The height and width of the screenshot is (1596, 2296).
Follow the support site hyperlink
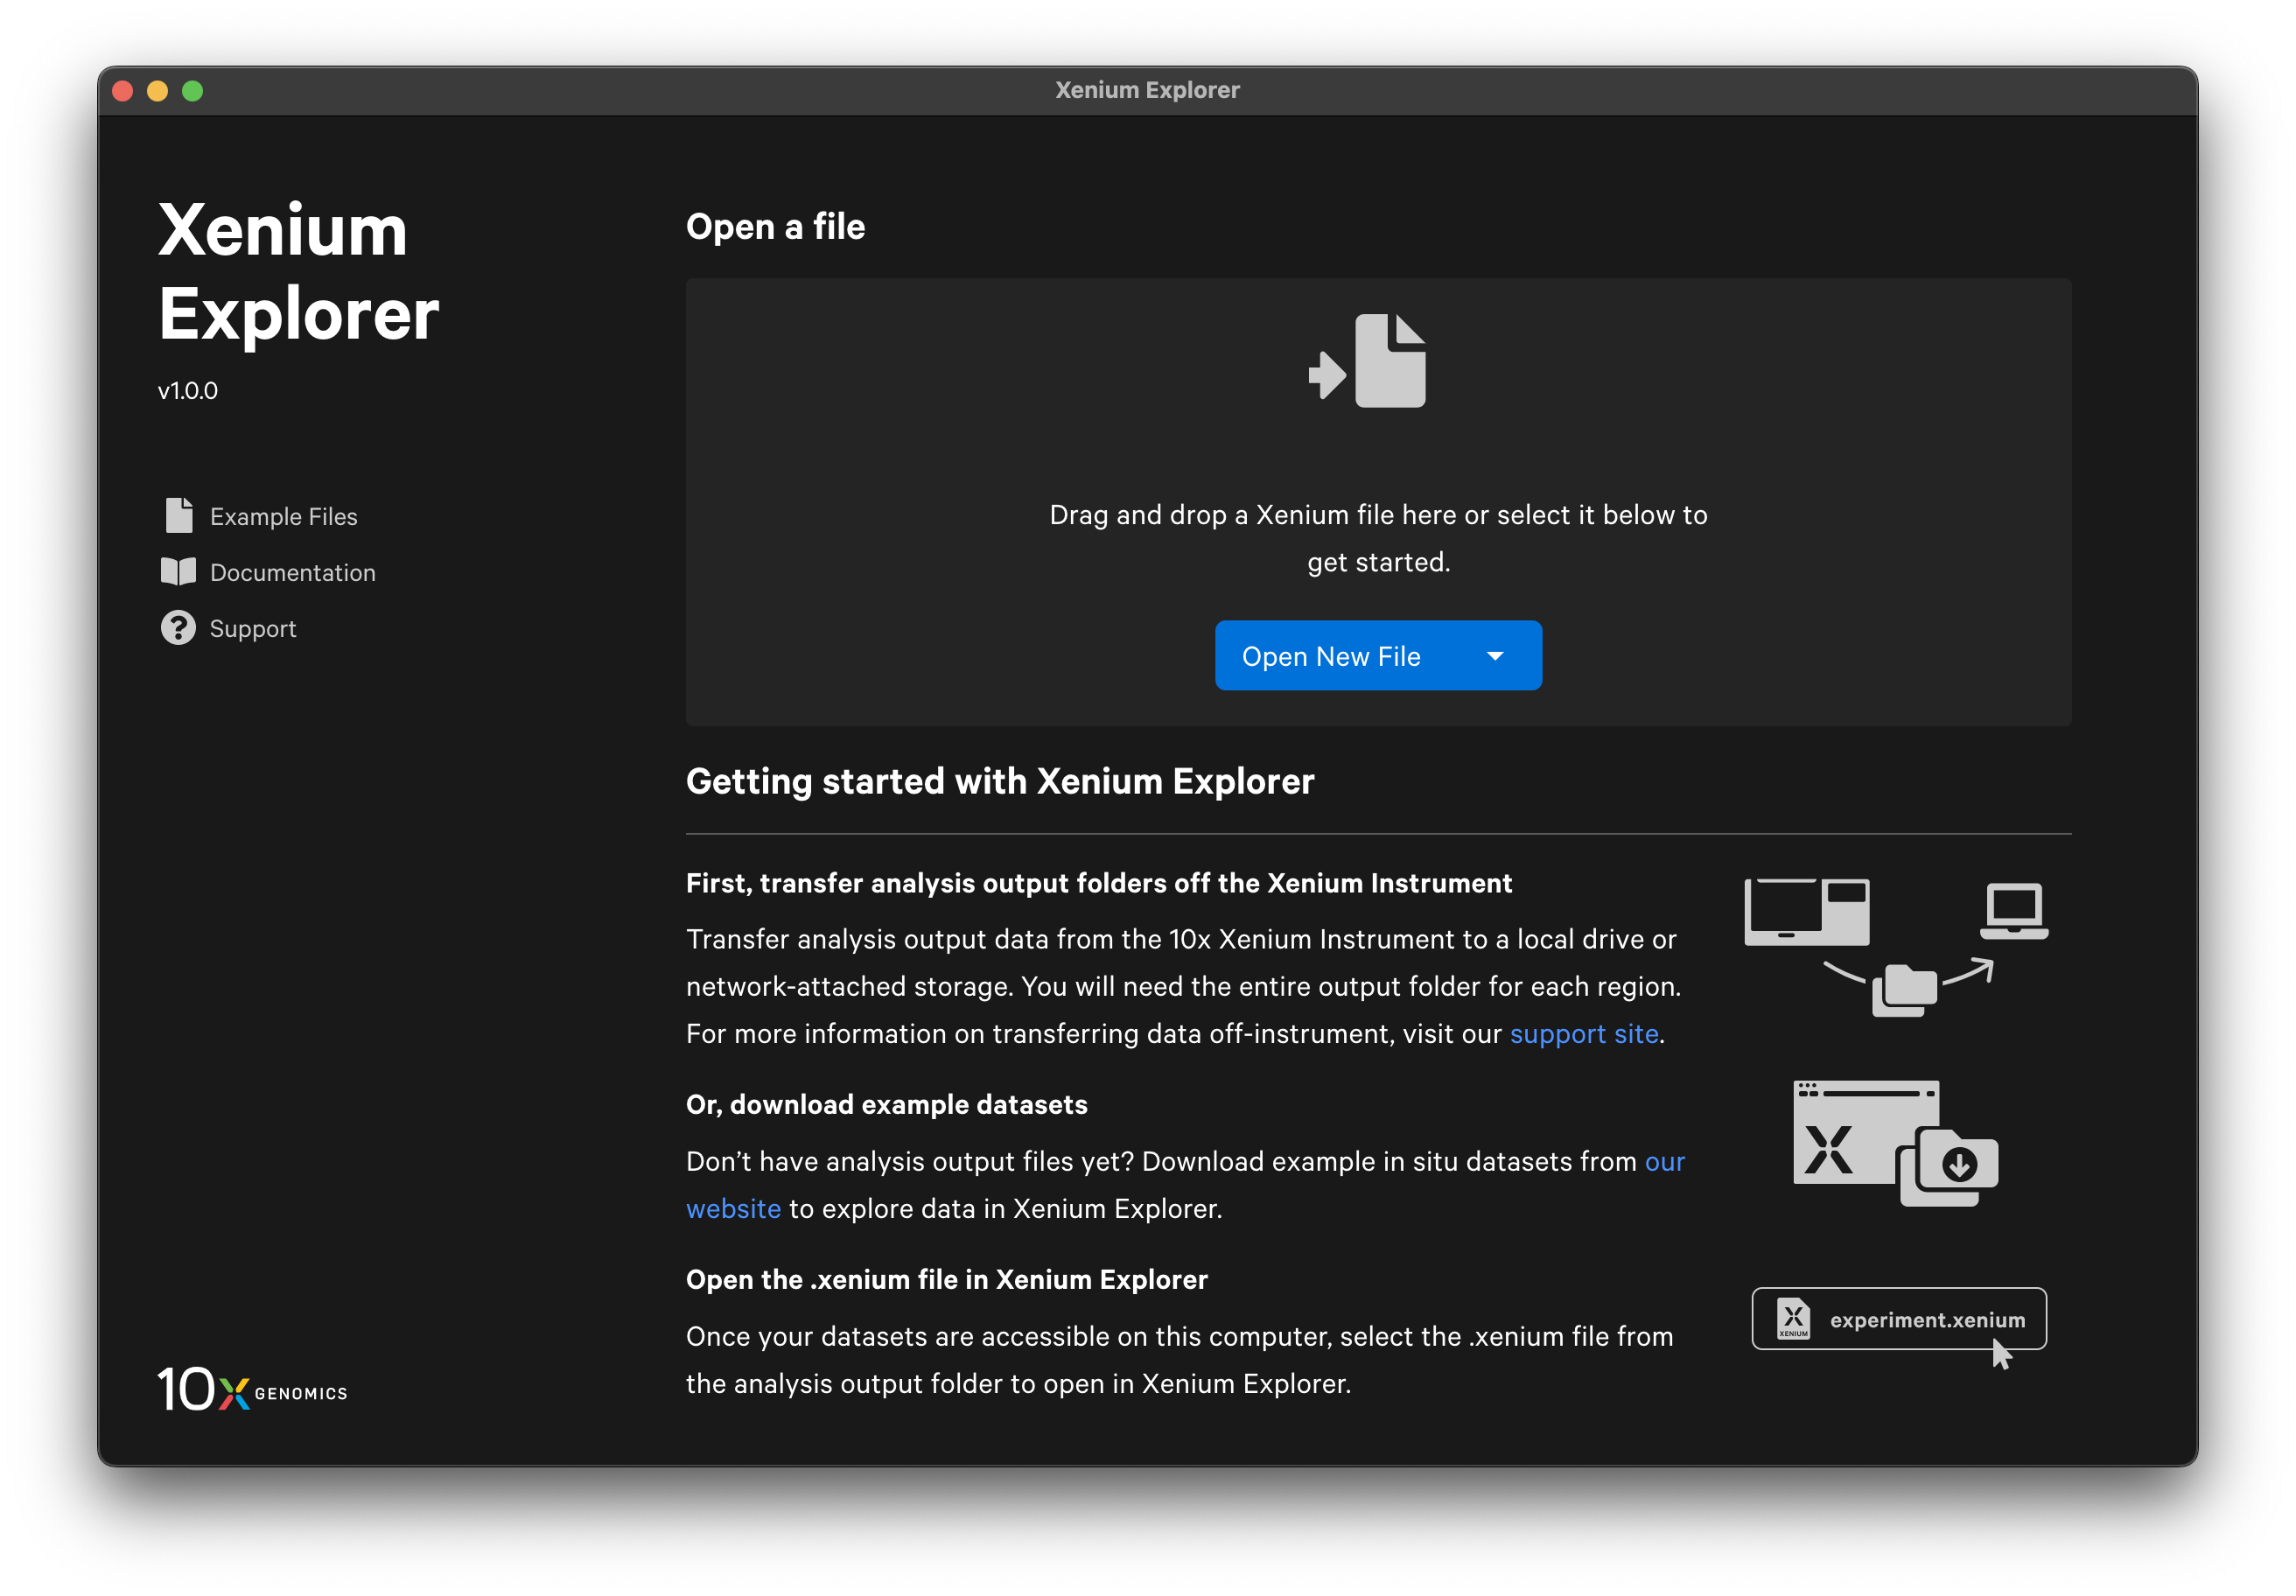pyautogui.click(x=1584, y=1033)
